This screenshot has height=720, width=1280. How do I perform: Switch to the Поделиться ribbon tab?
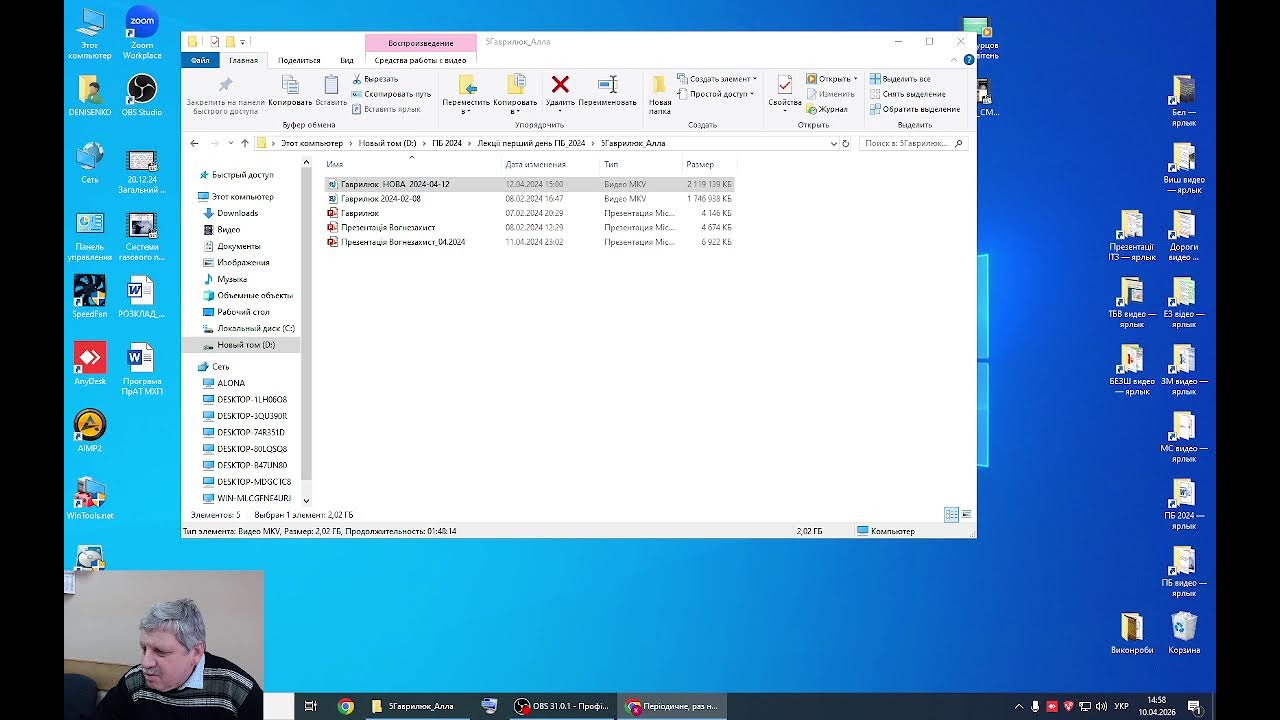299,60
